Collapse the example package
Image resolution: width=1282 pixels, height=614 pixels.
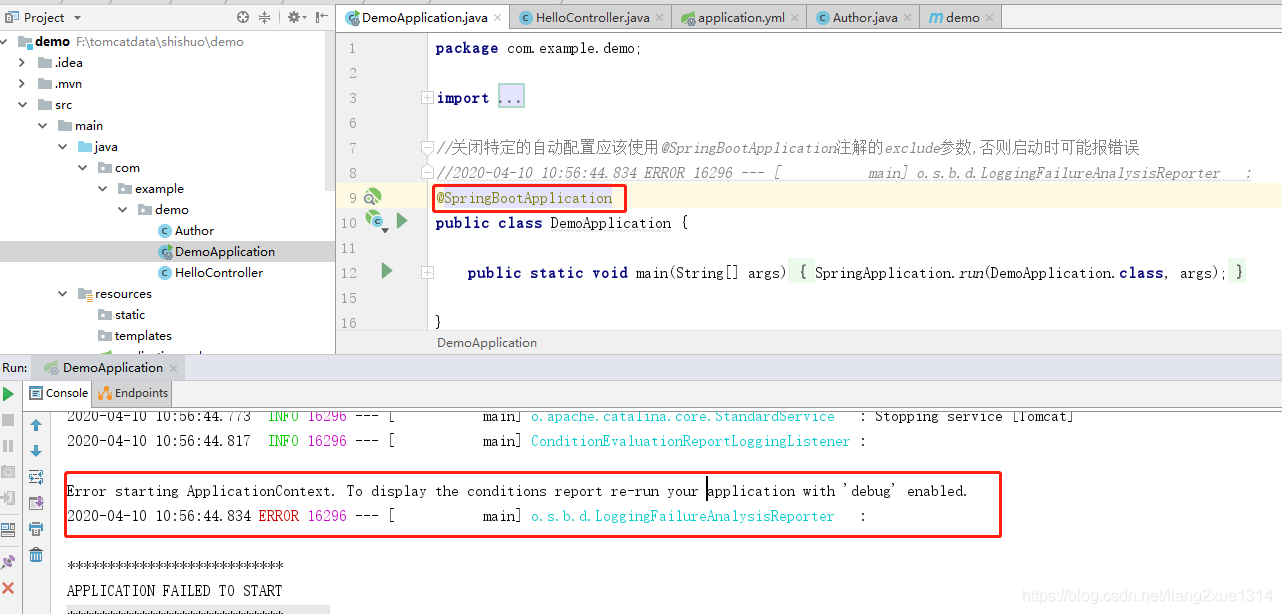click(104, 188)
